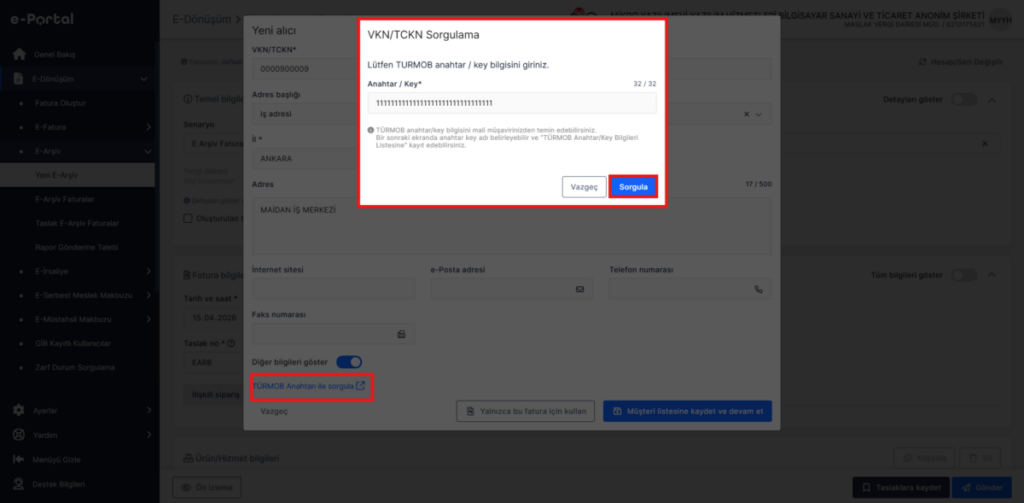
Task: Collapse the Fatura bilgileri section chevron
Action: 992,275
